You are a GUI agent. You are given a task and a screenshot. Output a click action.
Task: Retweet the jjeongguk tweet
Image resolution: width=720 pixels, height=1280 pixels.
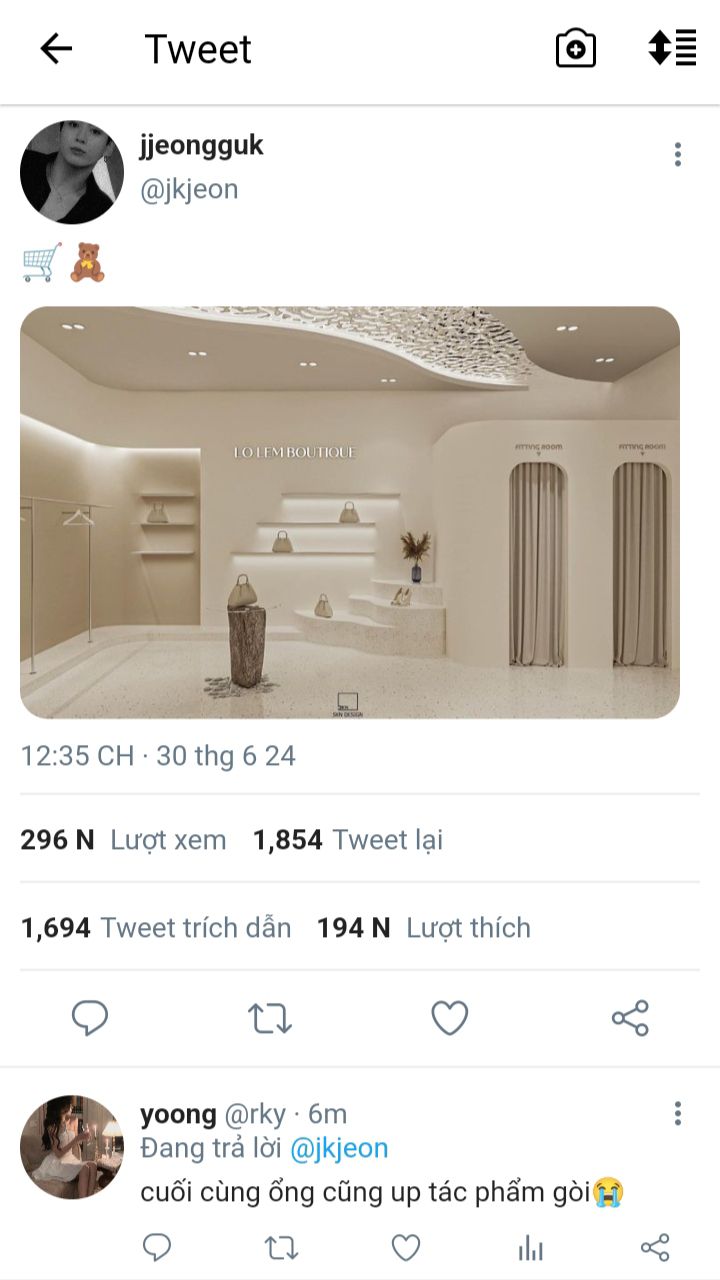point(269,1018)
